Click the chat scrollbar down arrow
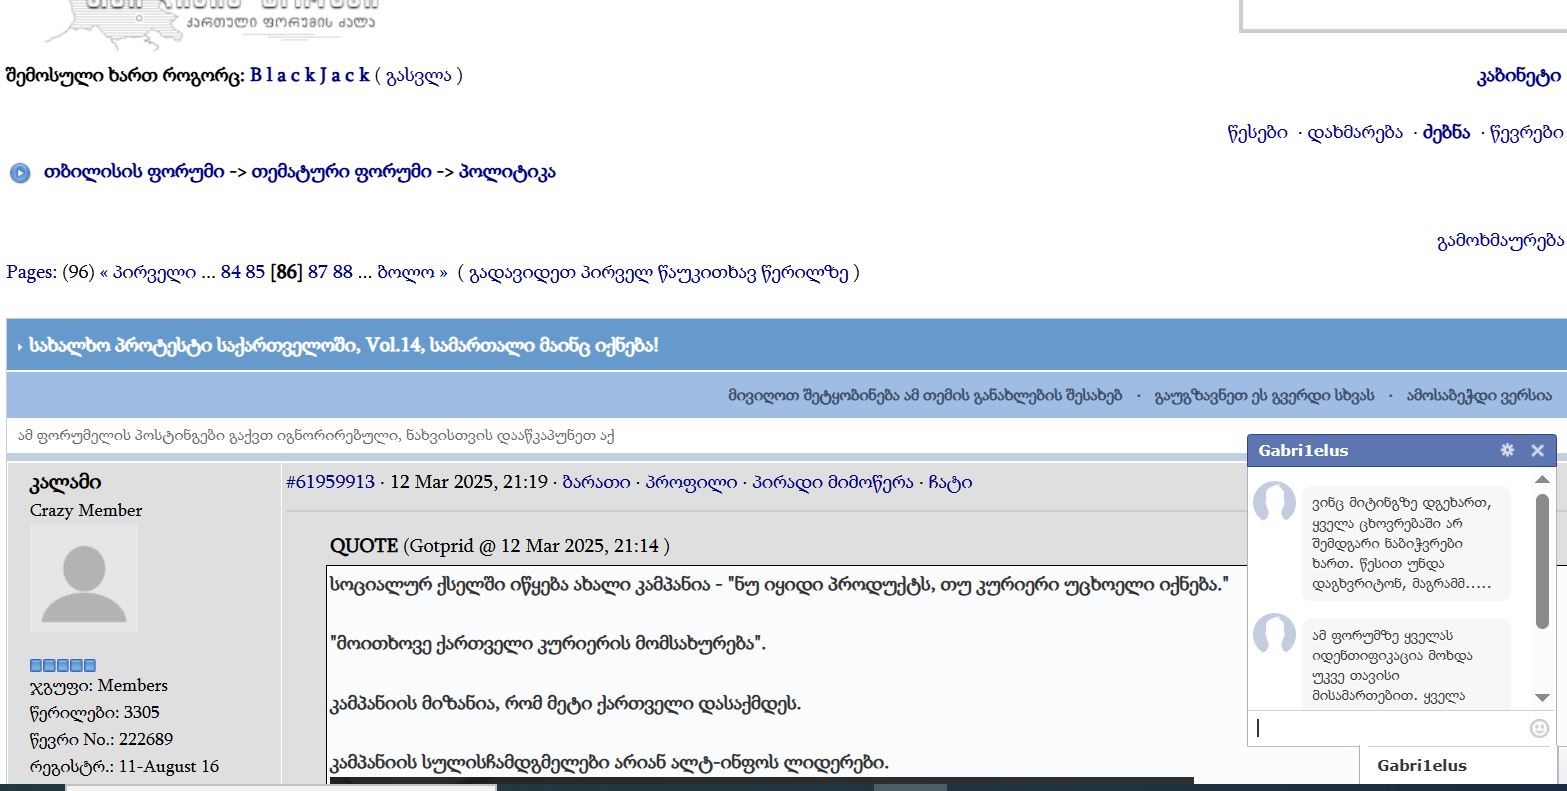Image resolution: width=1567 pixels, height=791 pixels. tap(1542, 698)
